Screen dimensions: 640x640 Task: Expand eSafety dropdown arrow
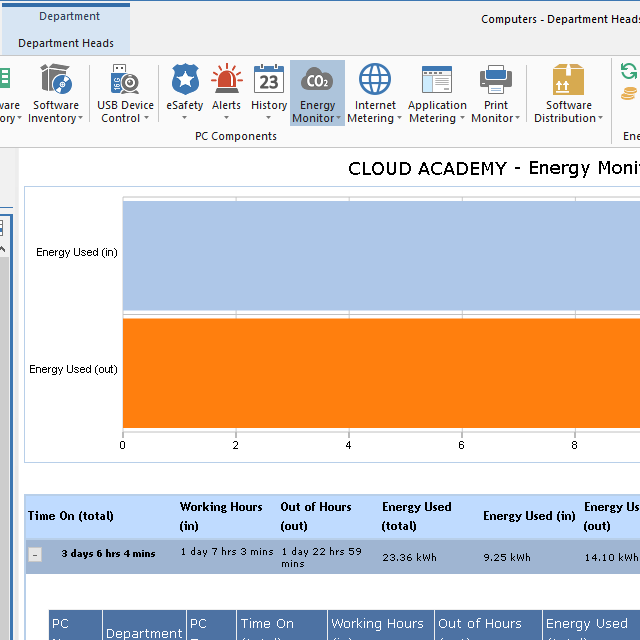click(x=184, y=118)
